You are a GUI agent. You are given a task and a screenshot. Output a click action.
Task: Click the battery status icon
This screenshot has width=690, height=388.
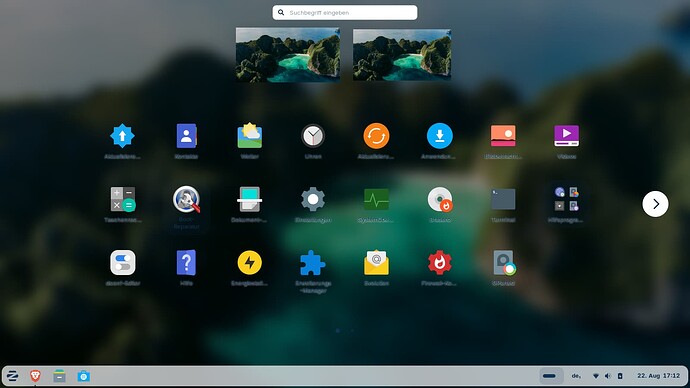(x=620, y=376)
